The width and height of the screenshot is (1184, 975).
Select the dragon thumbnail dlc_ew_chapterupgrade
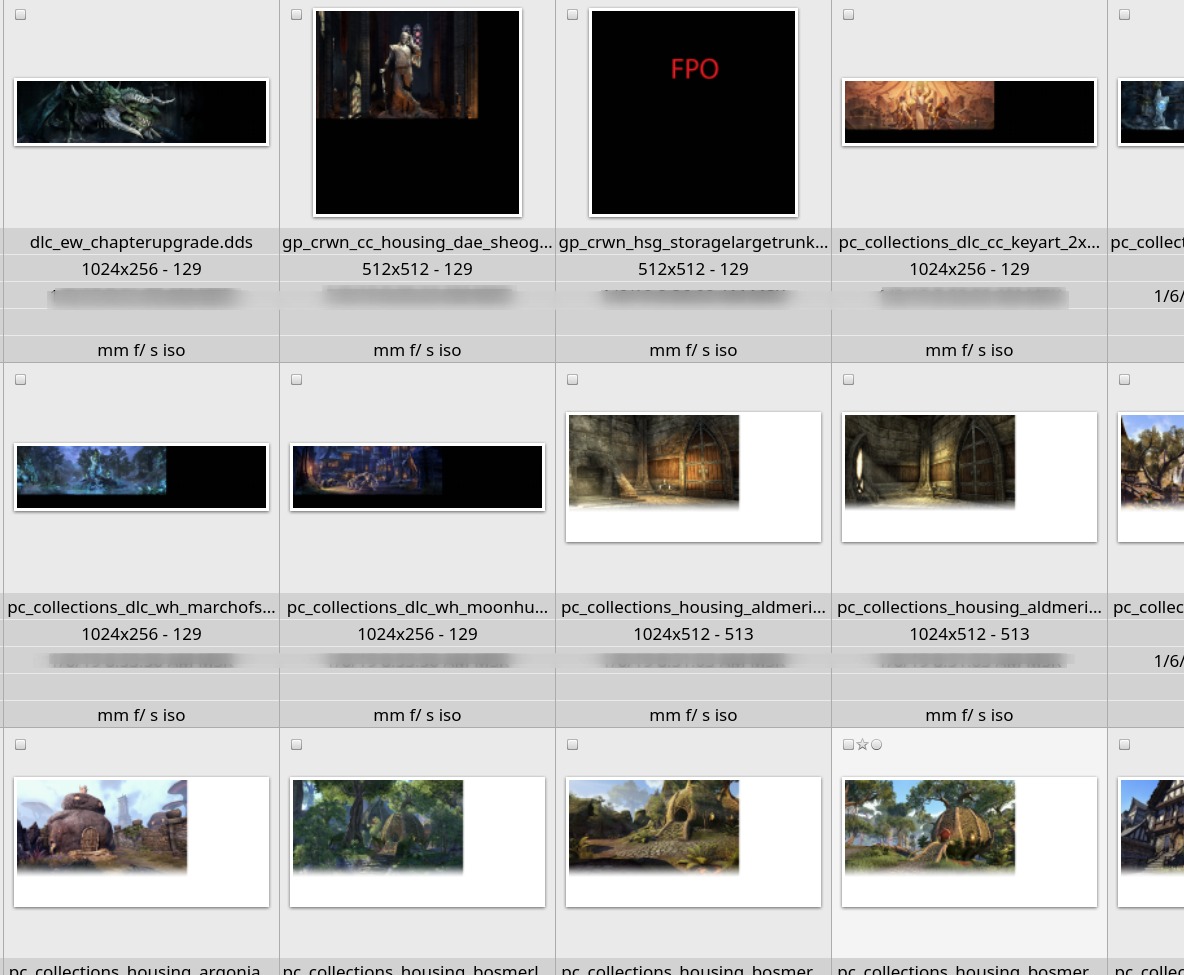pyautogui.click(x=141, y=112)
